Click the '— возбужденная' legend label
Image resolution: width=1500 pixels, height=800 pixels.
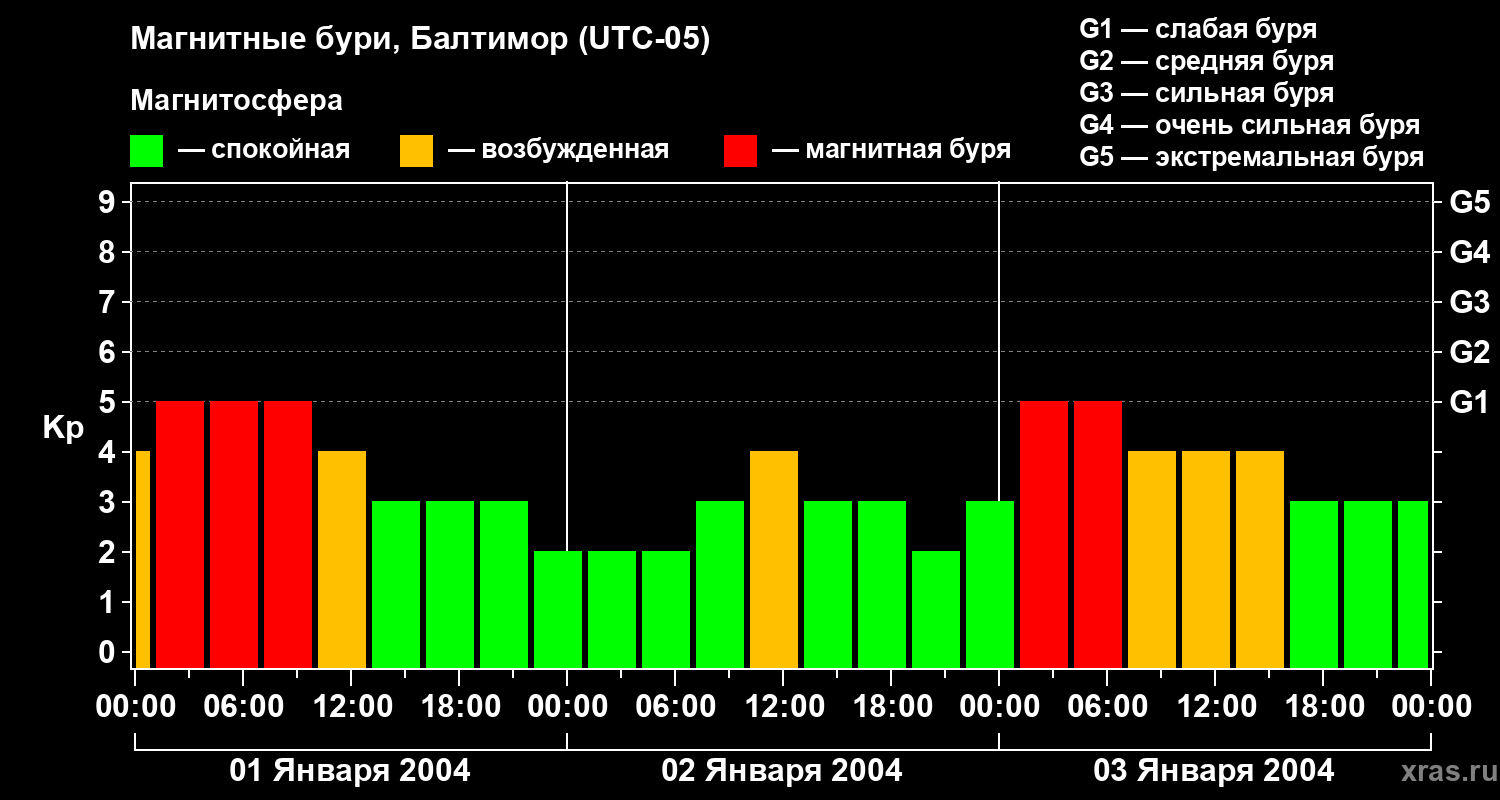pyautogui.click(x=558, y=150)
